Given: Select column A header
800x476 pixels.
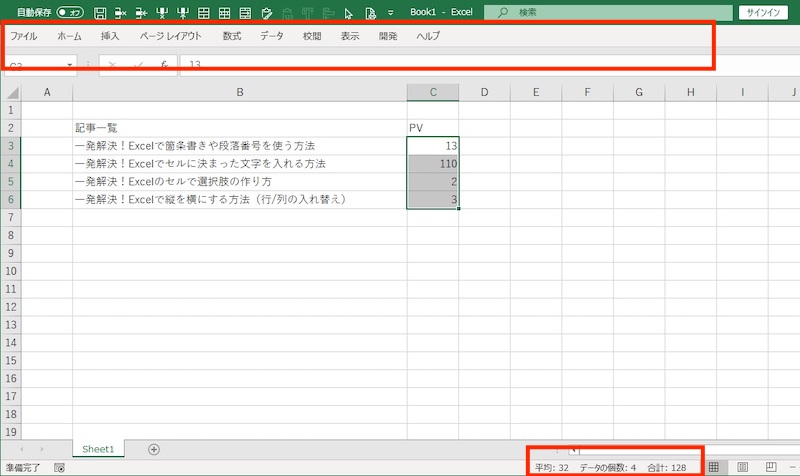Looking at the screenshot, I should point(47,92).
